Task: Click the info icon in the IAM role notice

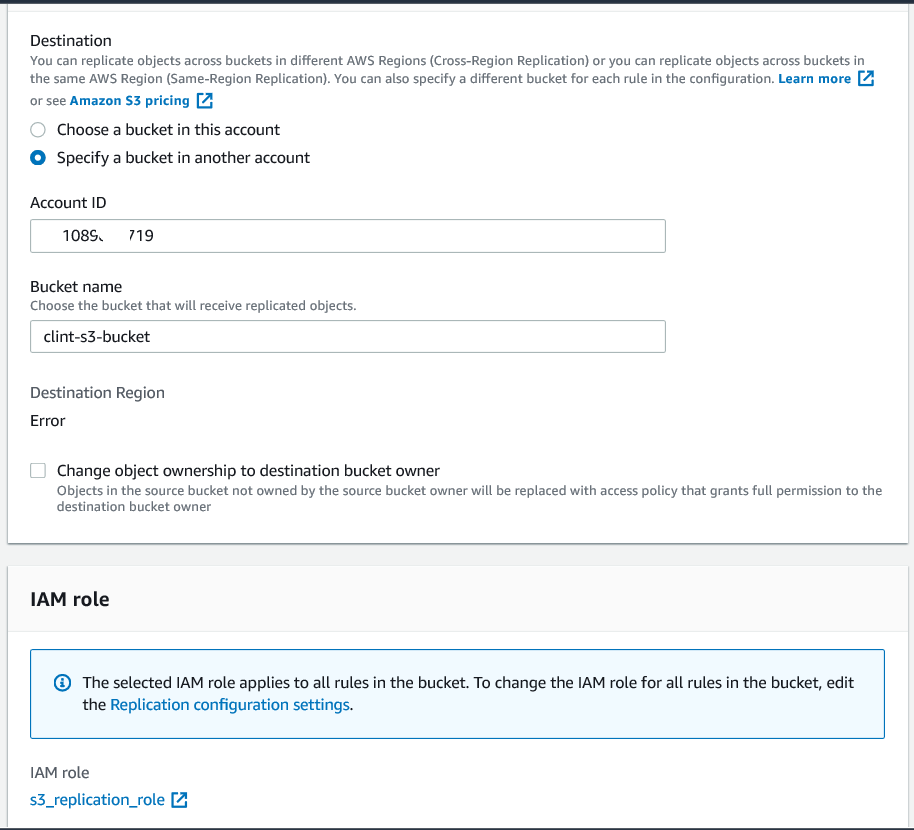Action: [62, 683]
